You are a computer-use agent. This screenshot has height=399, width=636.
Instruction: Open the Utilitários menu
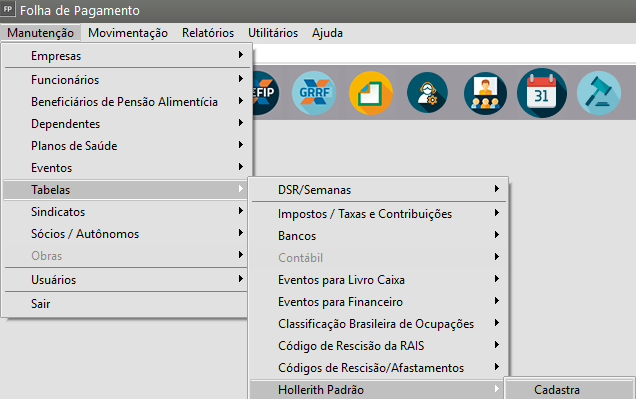tap(273, 33)
